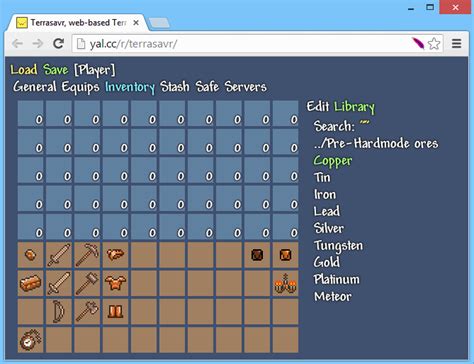Select the copper chainmail icon
474x364 pixels.
pos(115,283)
